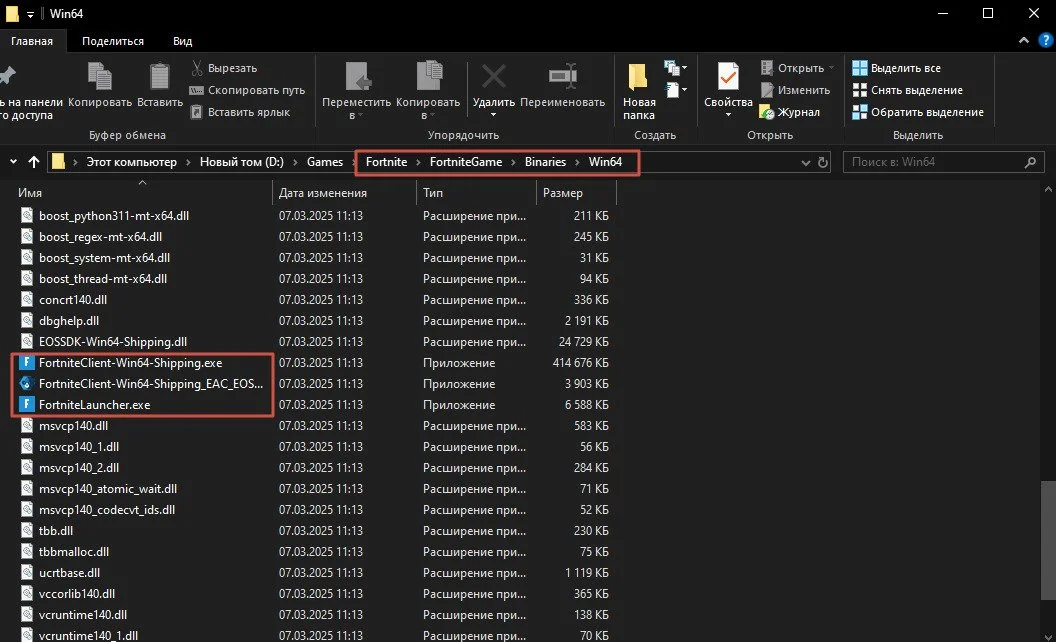Screen dimensions: 1056x642
Task: Select tbbmalloc.dll file
Action: coord(74,552)
